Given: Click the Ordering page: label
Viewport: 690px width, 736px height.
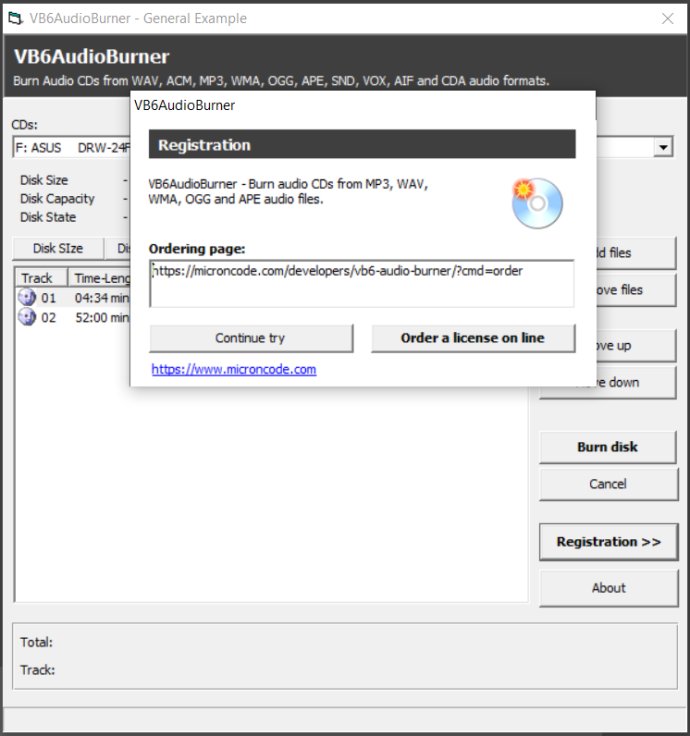Looking at the screenshot, I should tap(197, 249).
